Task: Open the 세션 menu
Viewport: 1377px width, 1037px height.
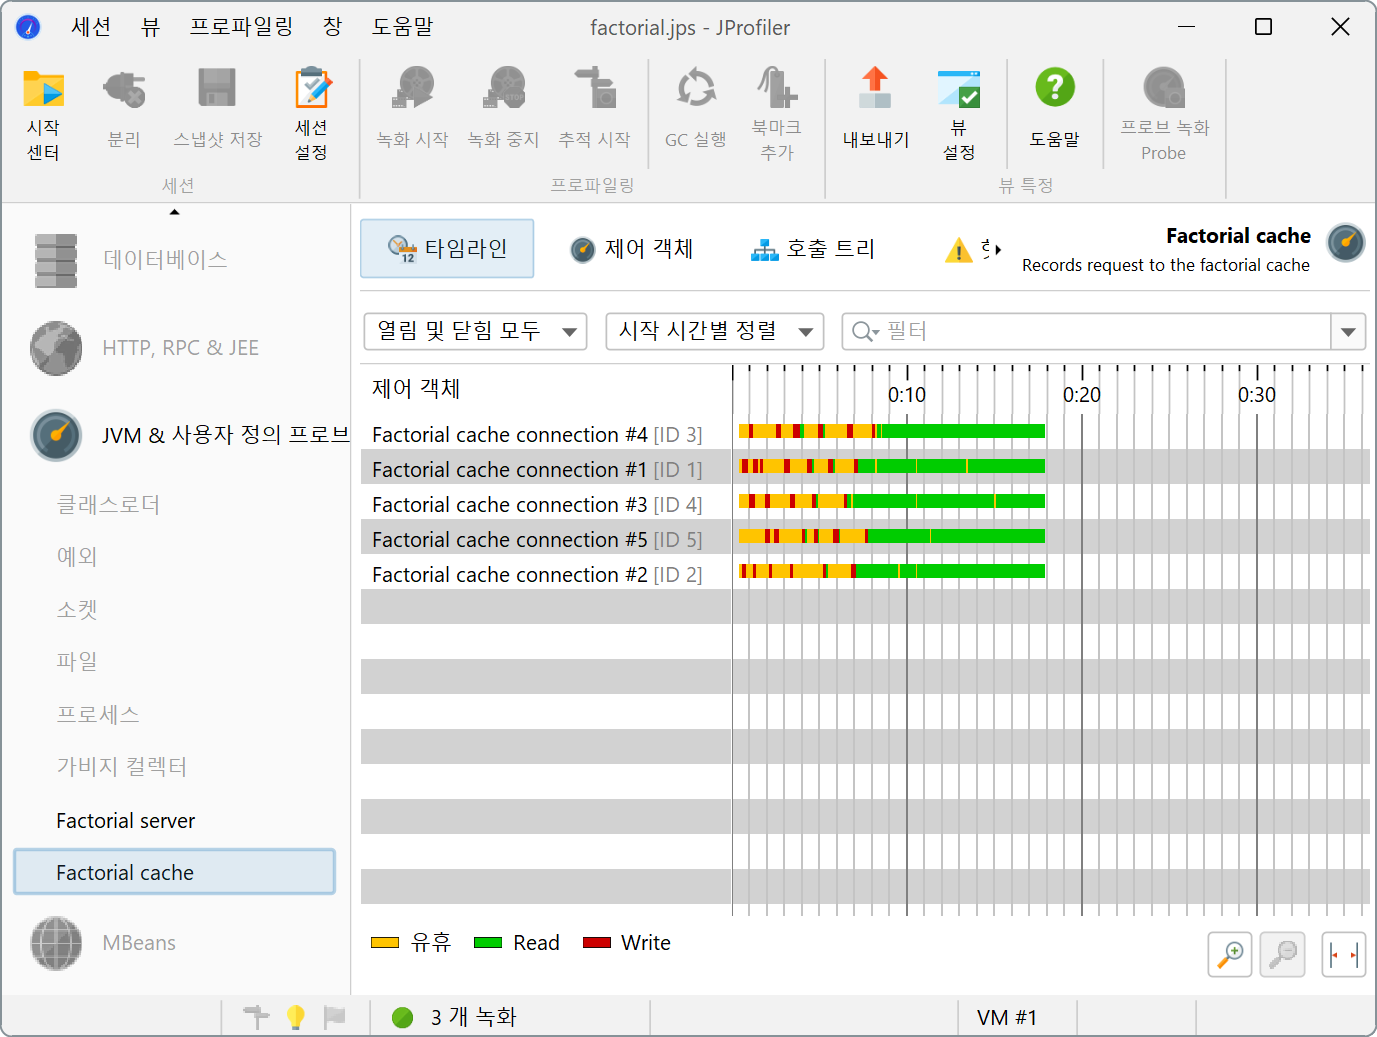Action: coord(91,27)
